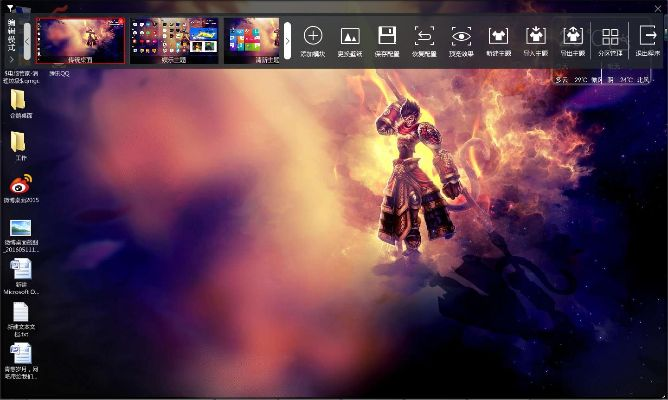
Task: Click the exit desktop arrow icon
Action: click(x=647, y=38)
